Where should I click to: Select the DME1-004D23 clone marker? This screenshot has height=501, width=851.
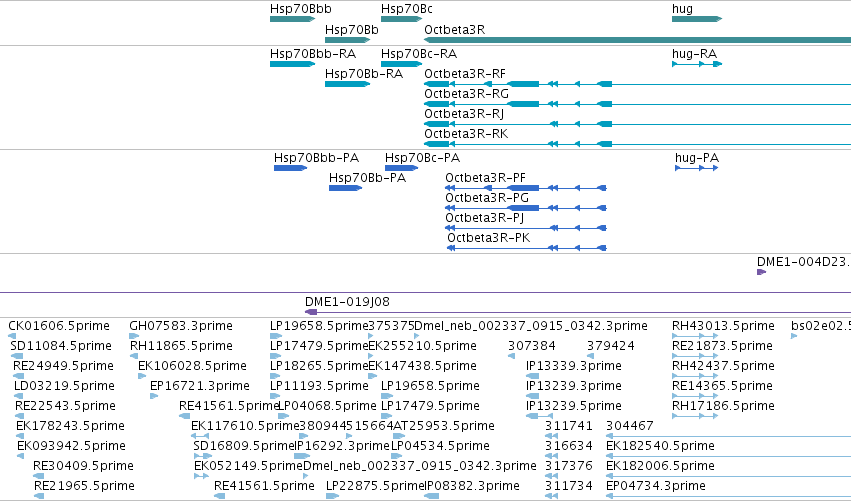[x=761, y=272]
